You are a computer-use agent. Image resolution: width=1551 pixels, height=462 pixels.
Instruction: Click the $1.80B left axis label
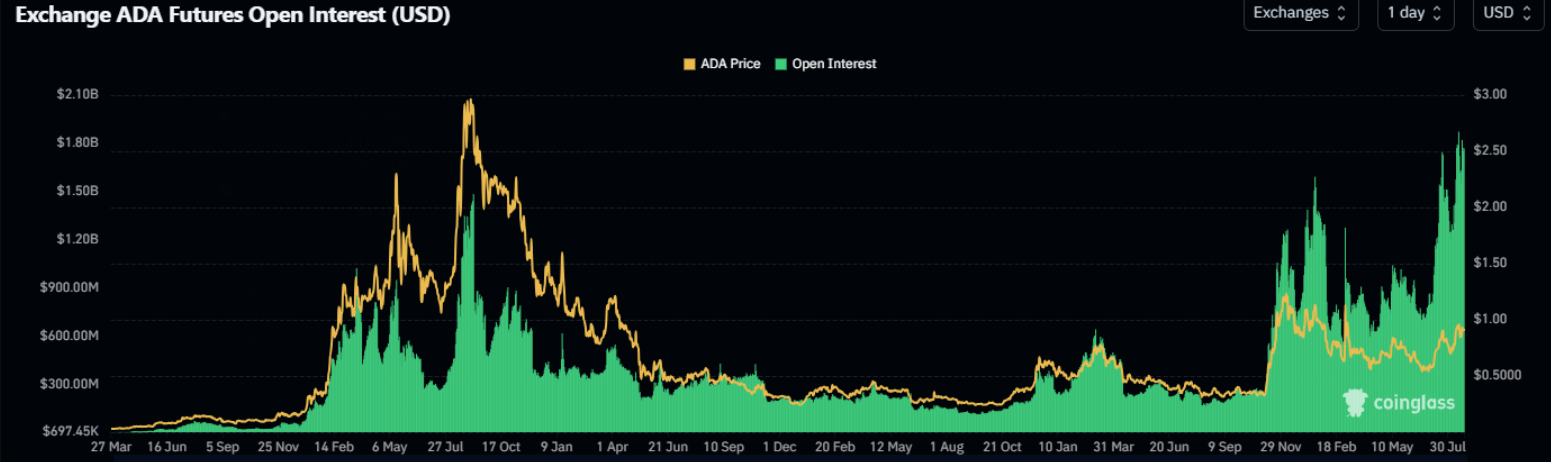[77, 143]
